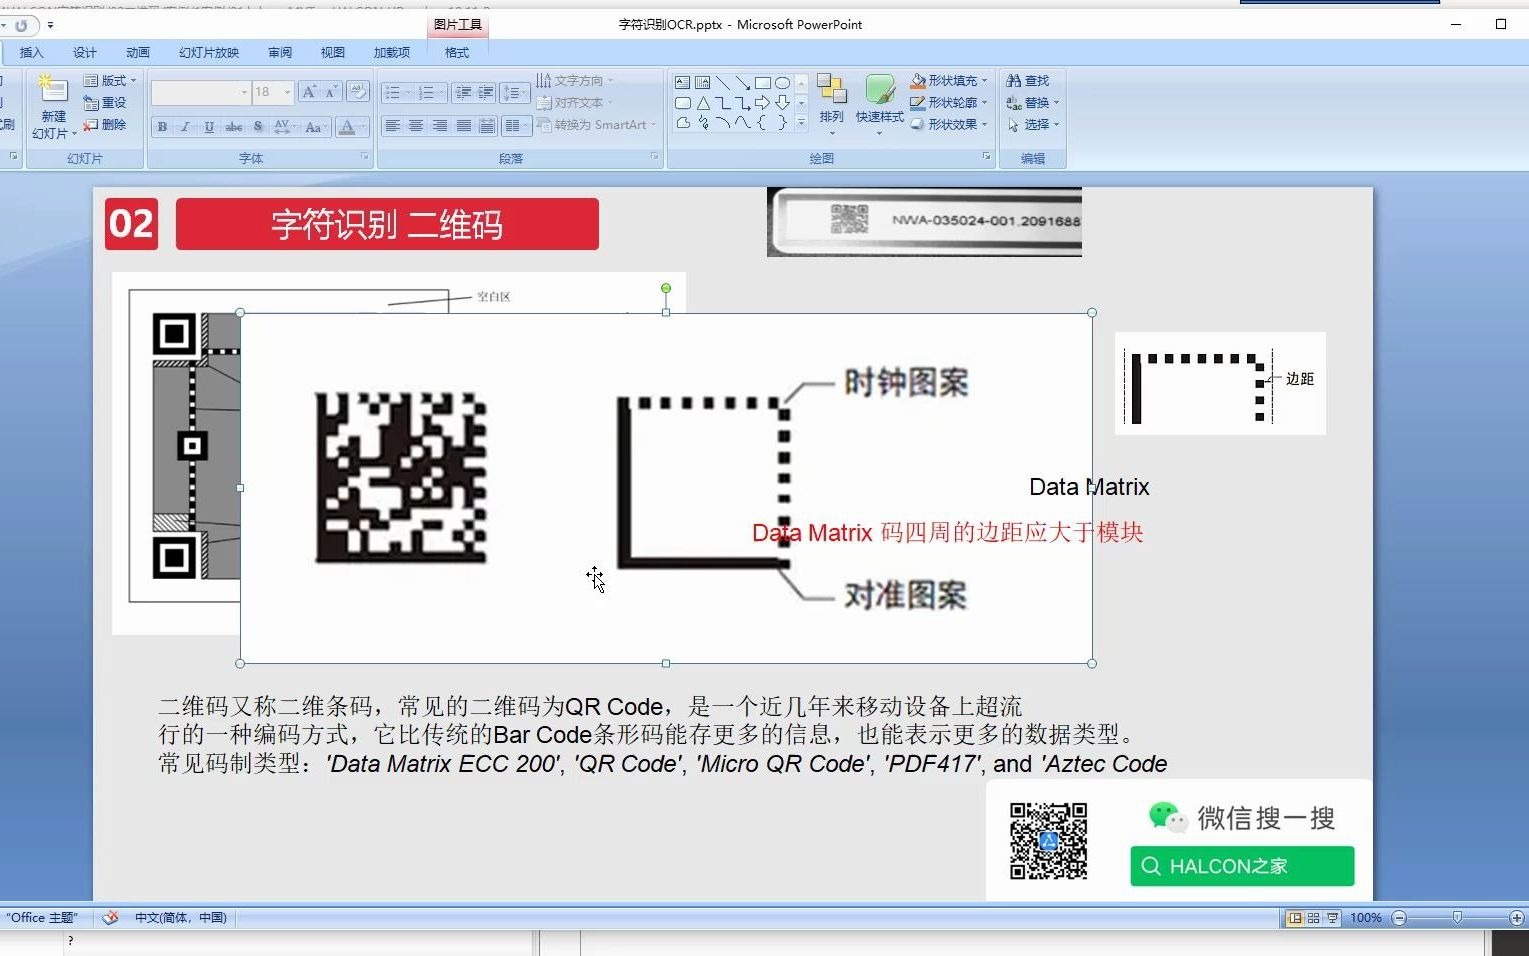Toggle text shadow effect
This screenshot has width=1529, height=956.
258,126
